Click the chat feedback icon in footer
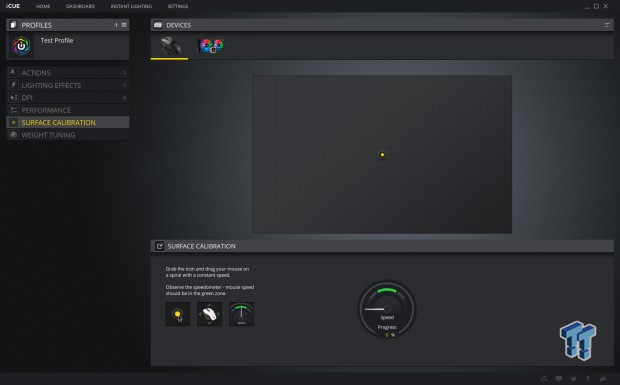The width and height of the screenshot is (620, 385). [x=559, y=379]
